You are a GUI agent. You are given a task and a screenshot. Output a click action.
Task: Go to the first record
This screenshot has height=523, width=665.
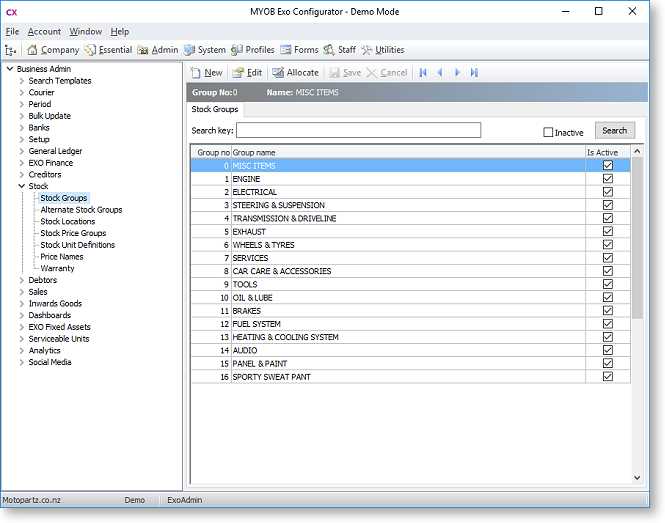(423, 73)
